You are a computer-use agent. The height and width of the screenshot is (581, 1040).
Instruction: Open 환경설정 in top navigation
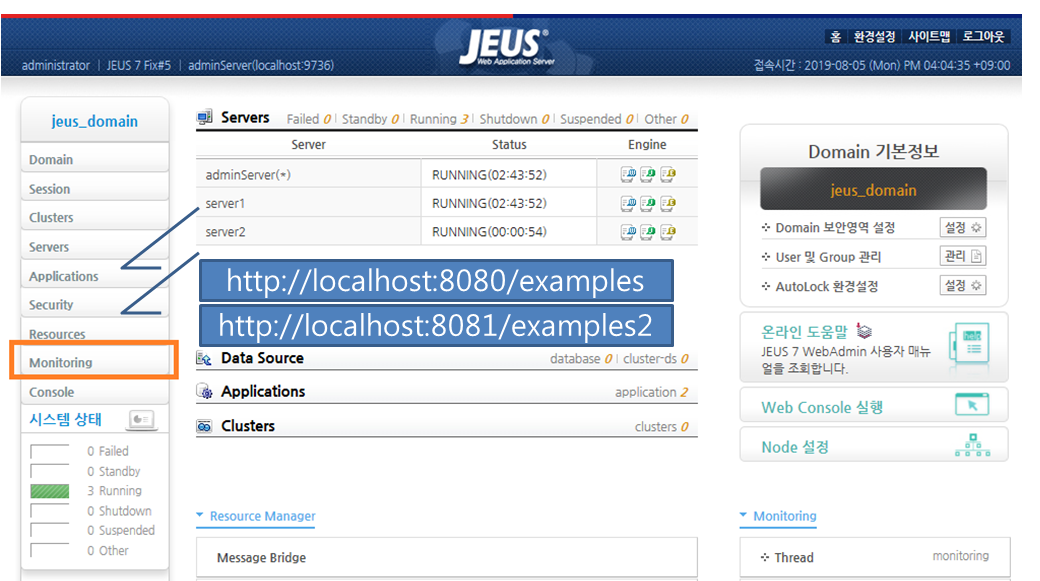tap(874, 36)
